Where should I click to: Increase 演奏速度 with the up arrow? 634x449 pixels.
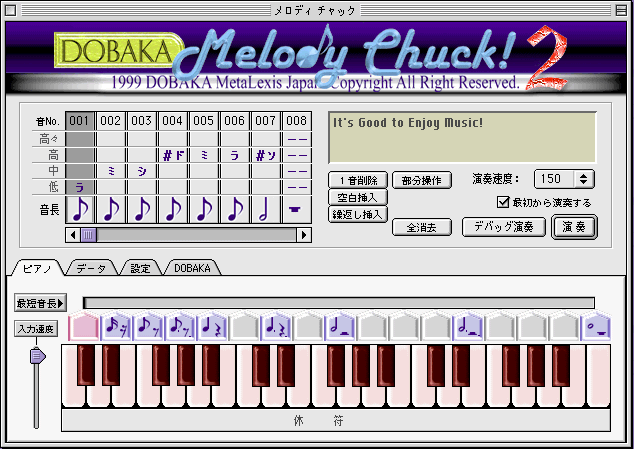(x=583, y=176)
